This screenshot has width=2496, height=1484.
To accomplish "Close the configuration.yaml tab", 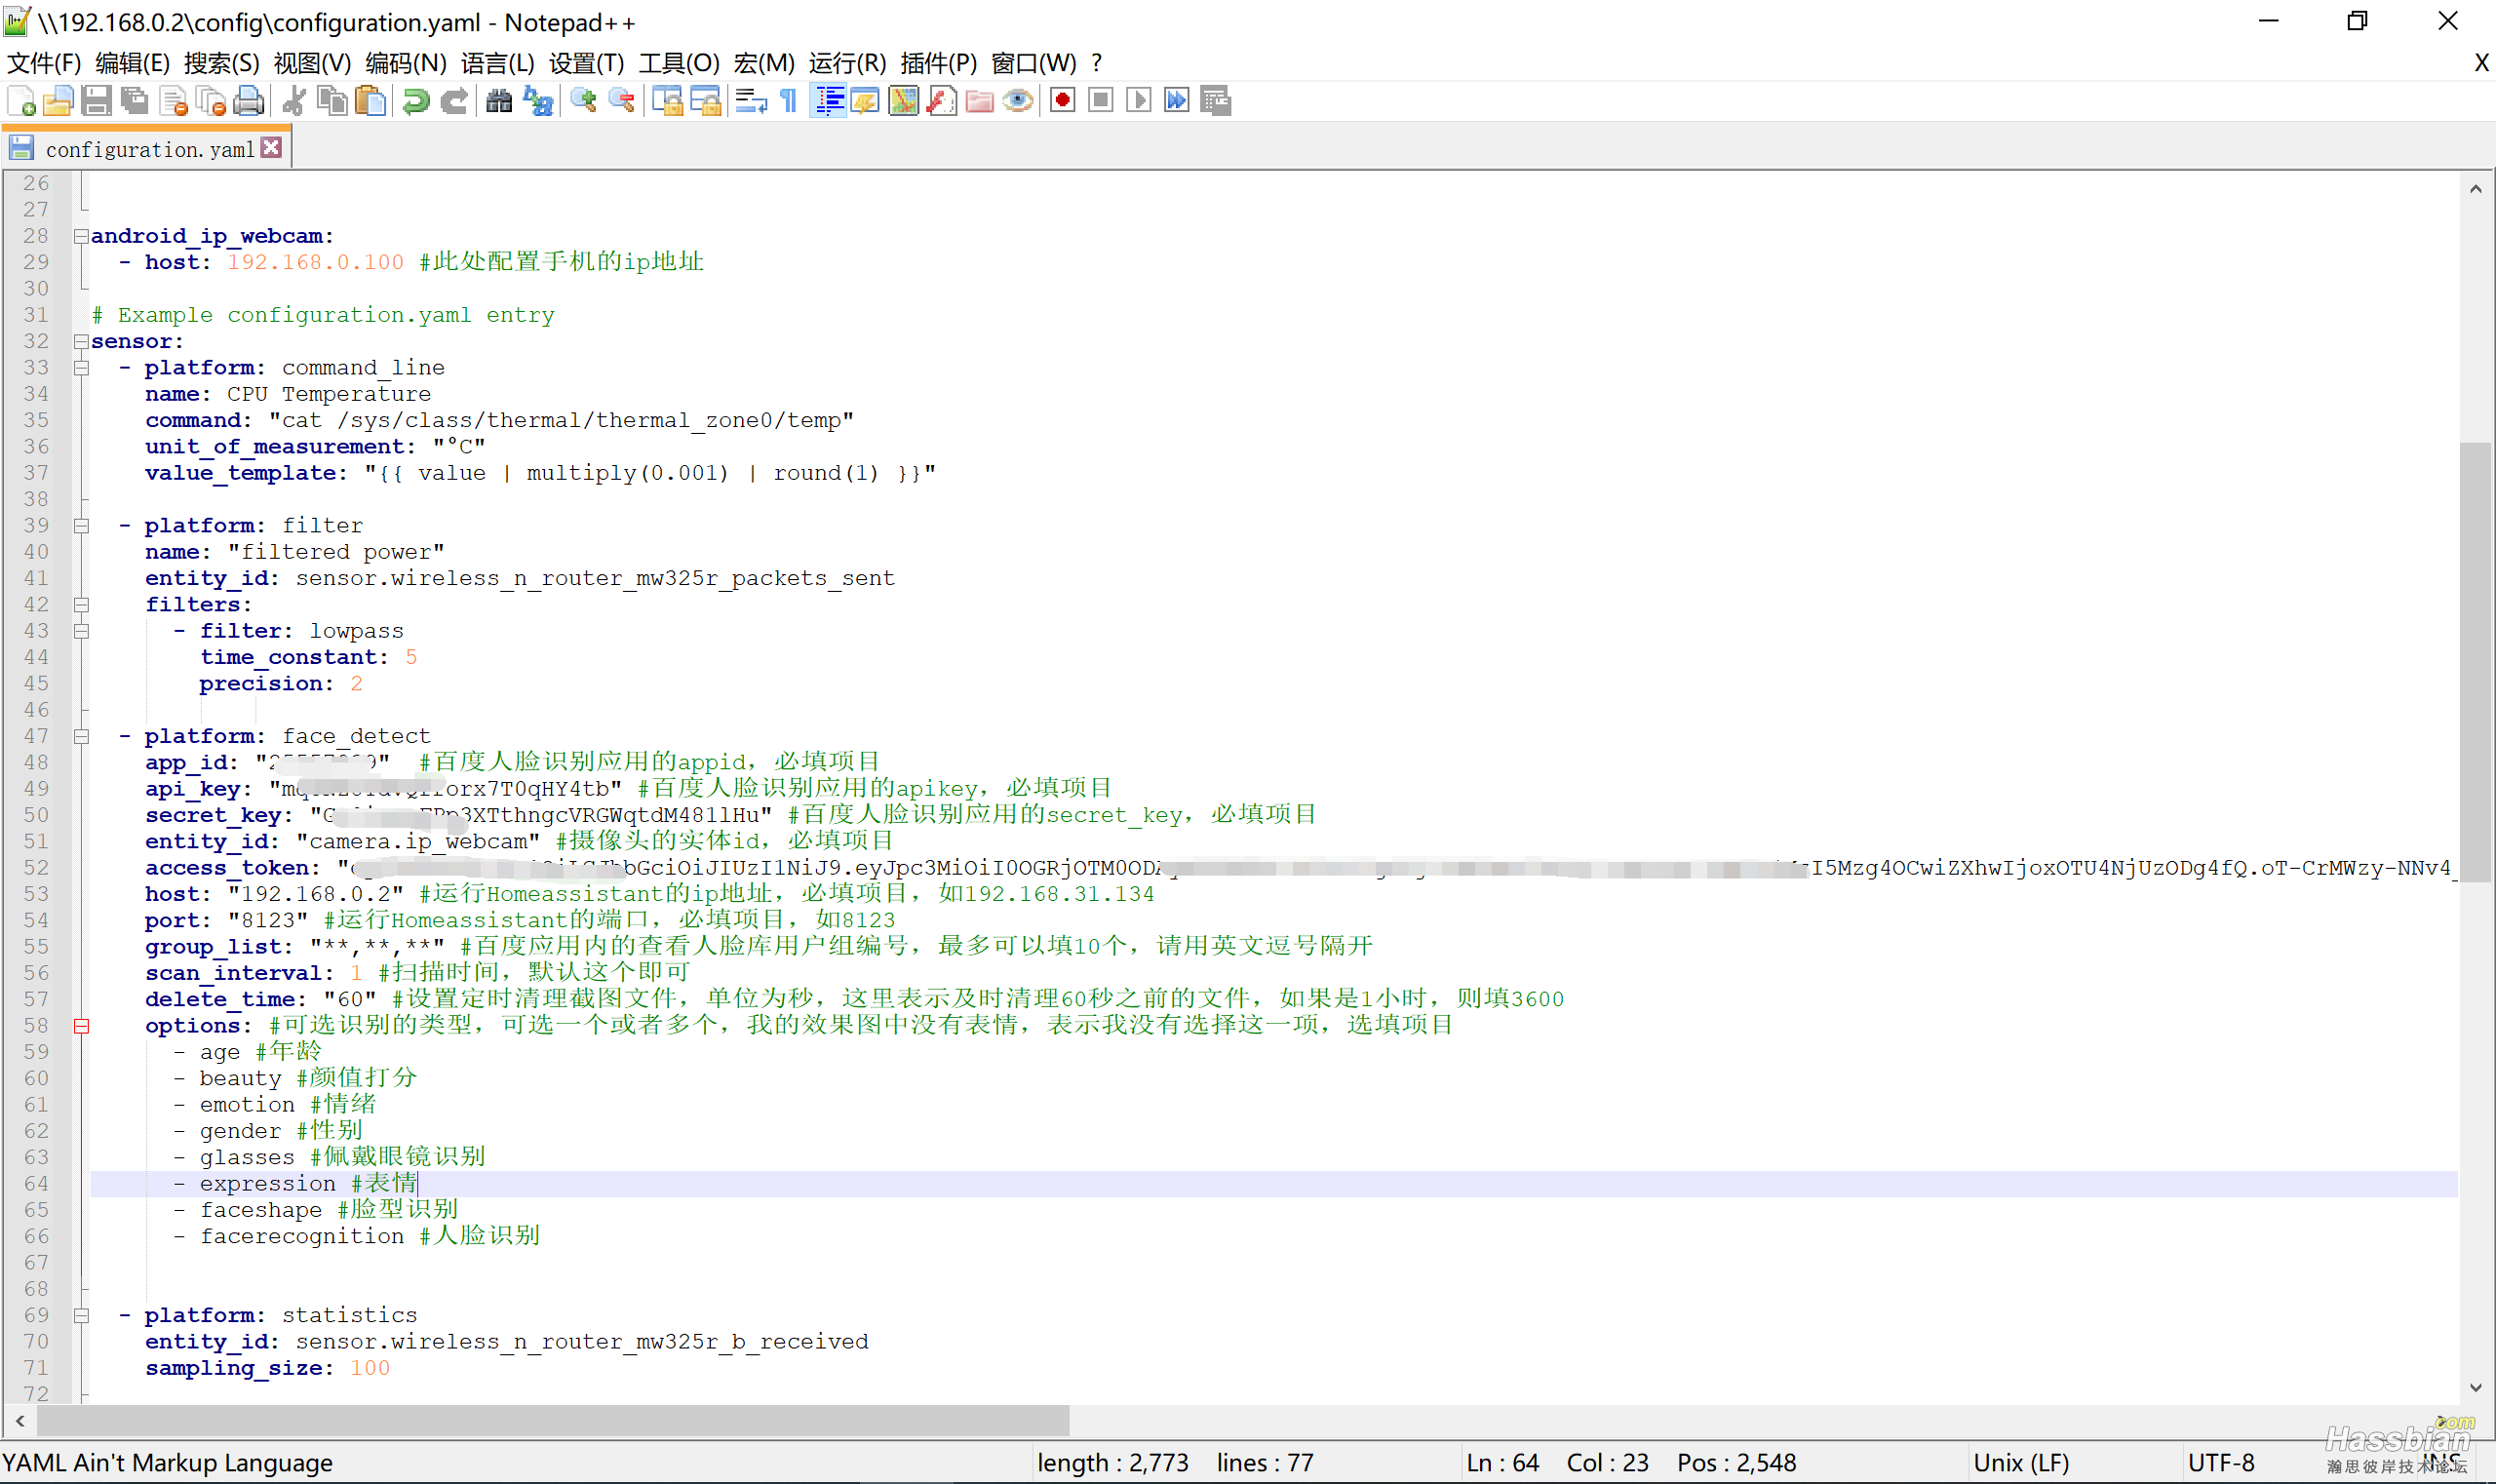I will pos(271,148).
